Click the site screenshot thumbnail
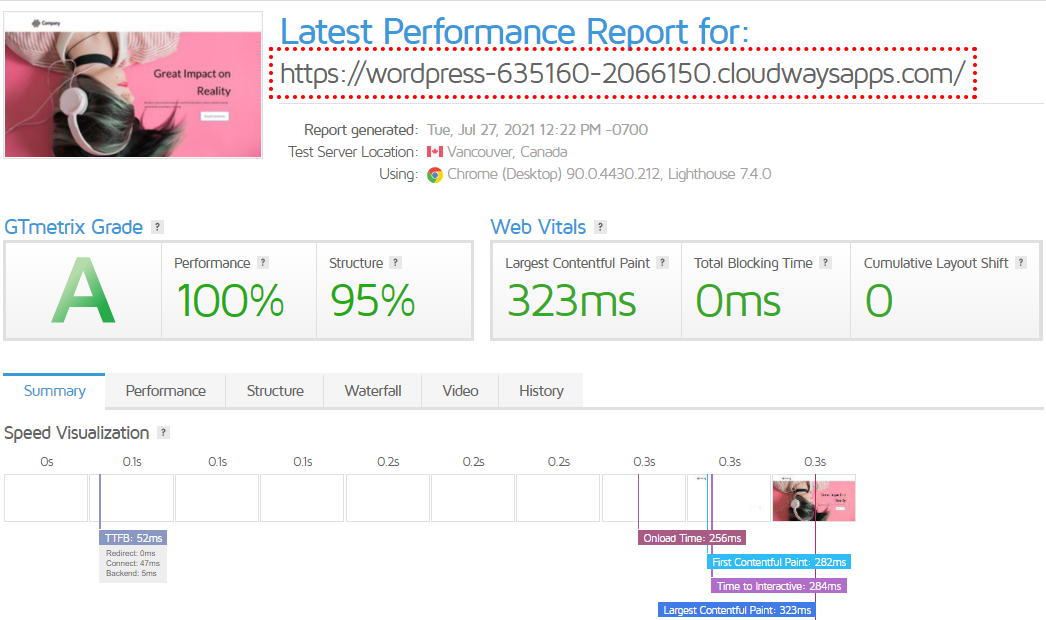Image resolution: width=1046 pixels, height=620 pixels. 133,85
